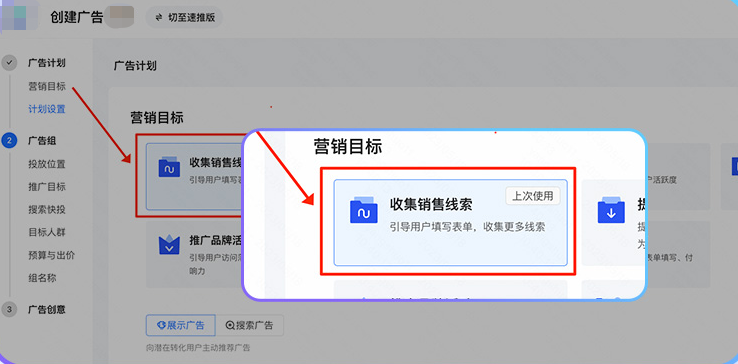Navigate to 预算与出价 section
The width and height of the screenshot is (738, 364).
click(51, 256)
